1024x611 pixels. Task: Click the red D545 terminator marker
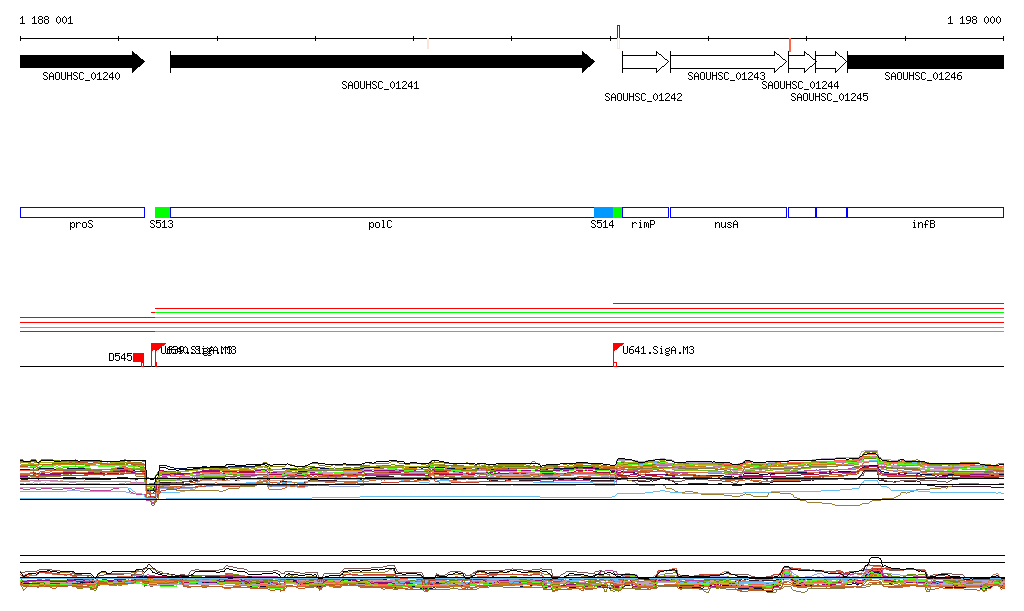[138, 358]
